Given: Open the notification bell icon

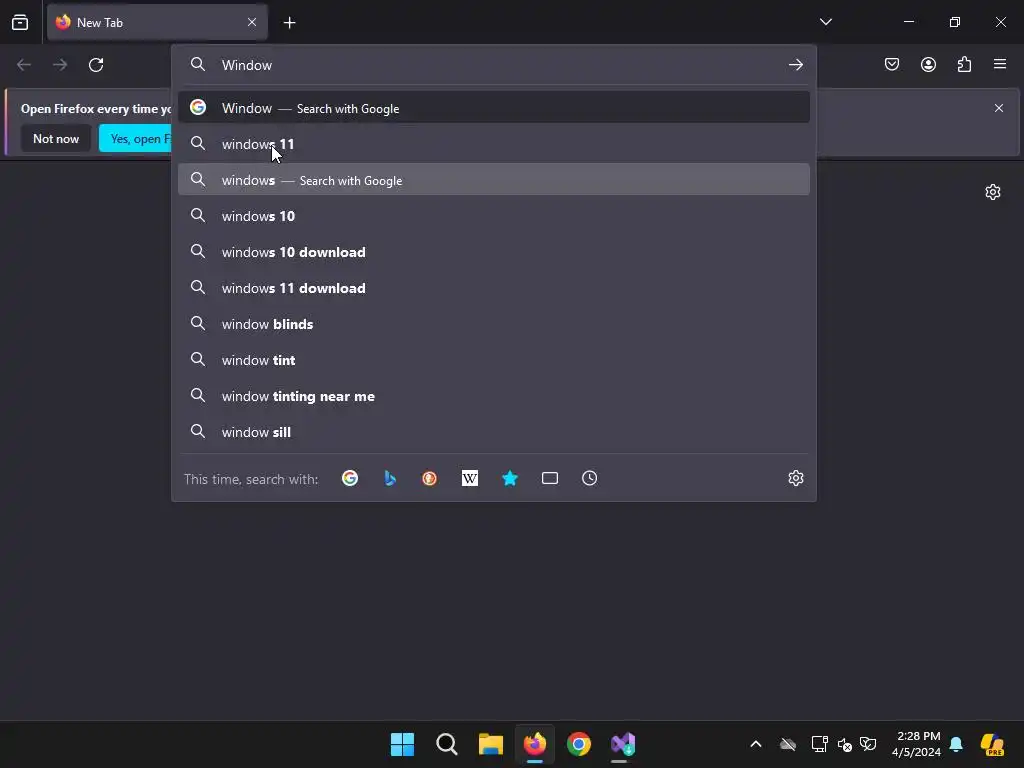Looking at the screenshot, I should [x=956, y=744].
